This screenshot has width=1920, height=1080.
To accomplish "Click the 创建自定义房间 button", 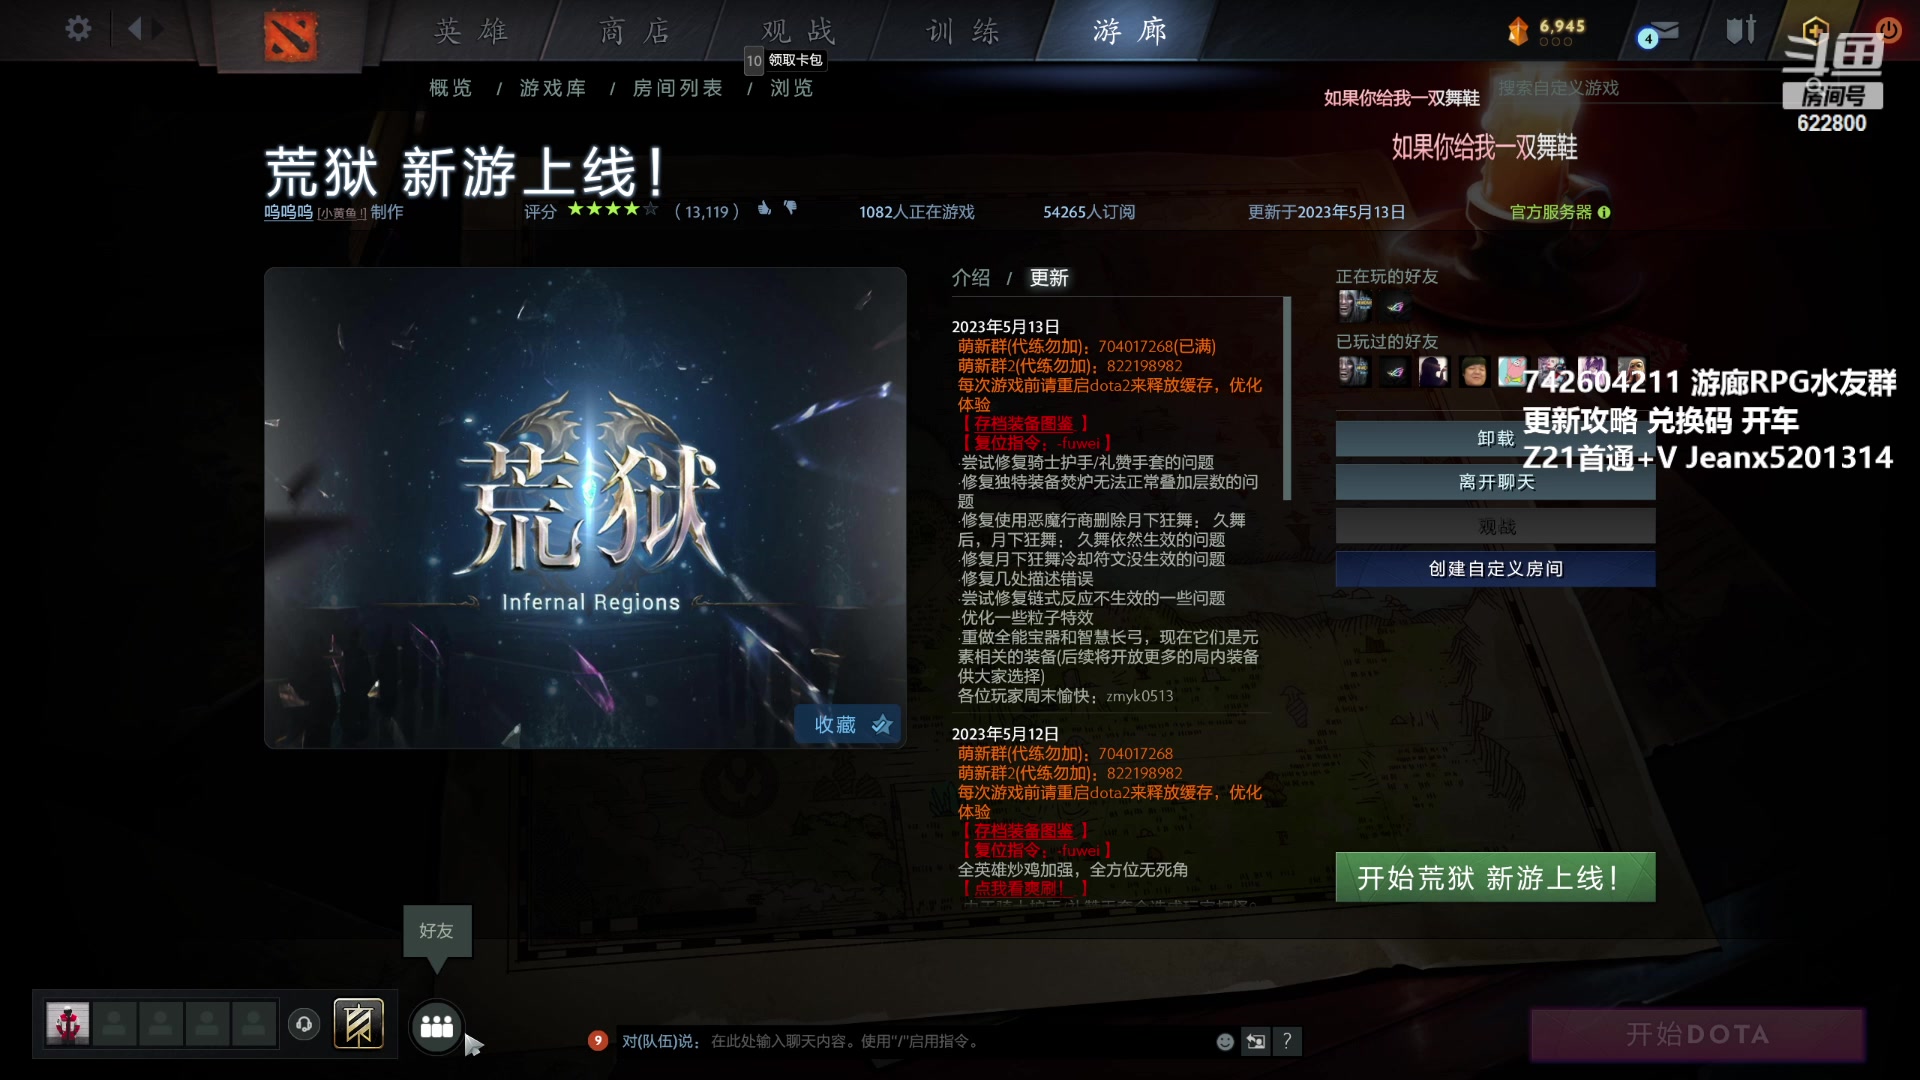I will (x=1494, y=568).
